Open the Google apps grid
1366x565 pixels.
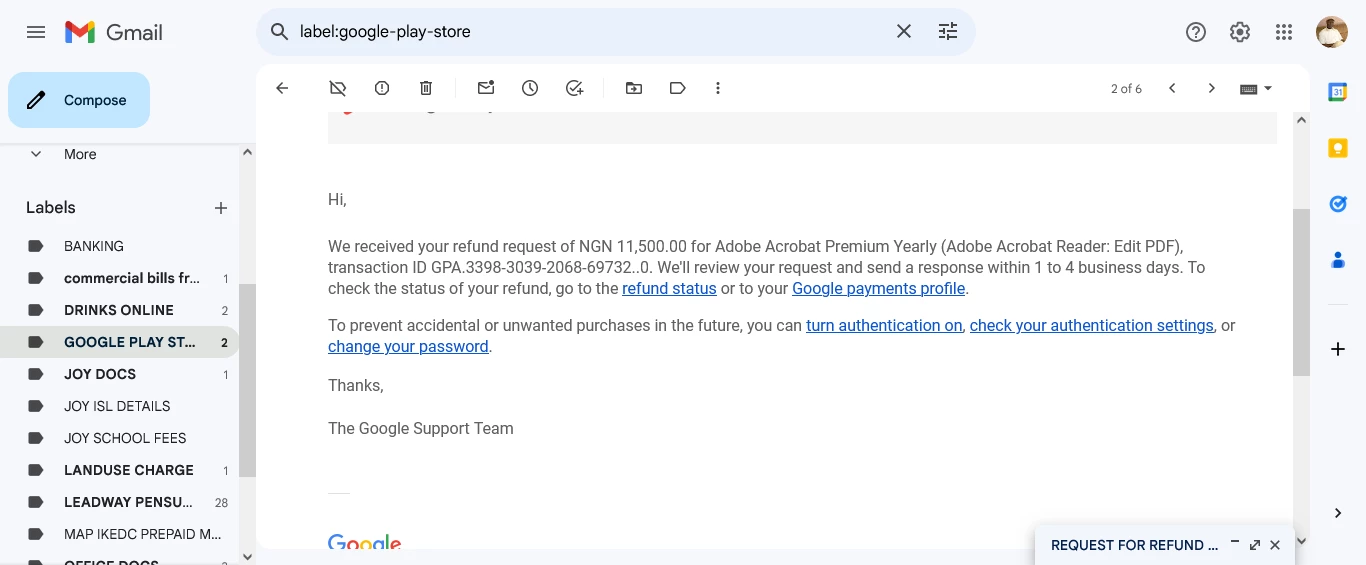(1284, 32)
